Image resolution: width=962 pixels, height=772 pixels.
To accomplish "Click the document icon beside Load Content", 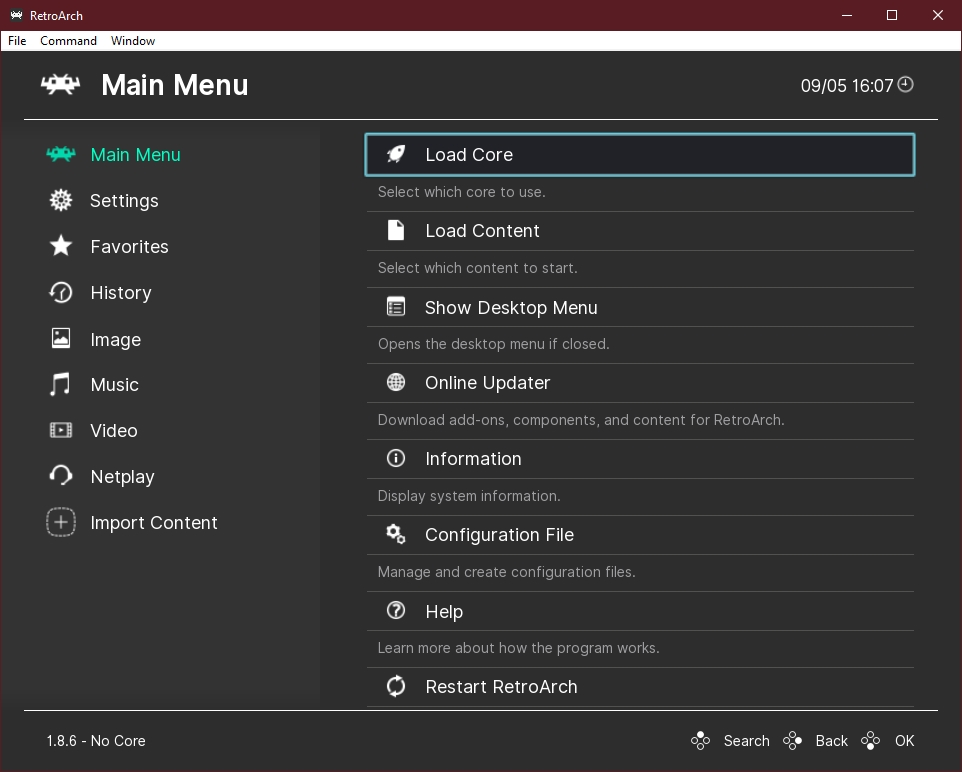I will [x=396, y=231].
